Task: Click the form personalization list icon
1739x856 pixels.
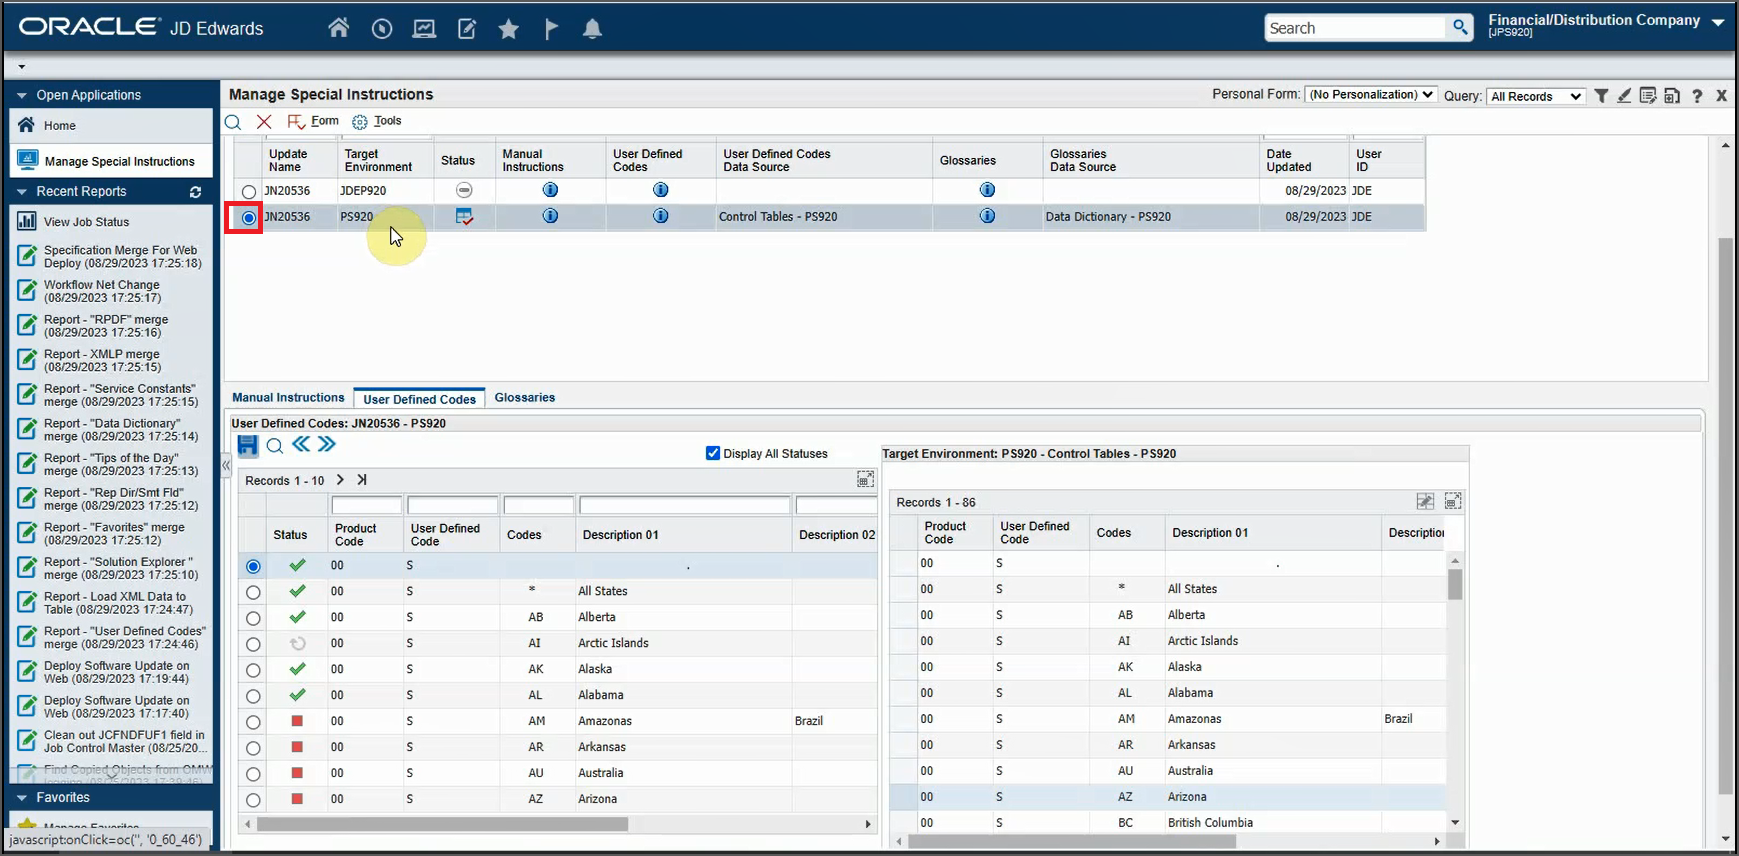Action: pyautogui.click(x=1649, y=96)
